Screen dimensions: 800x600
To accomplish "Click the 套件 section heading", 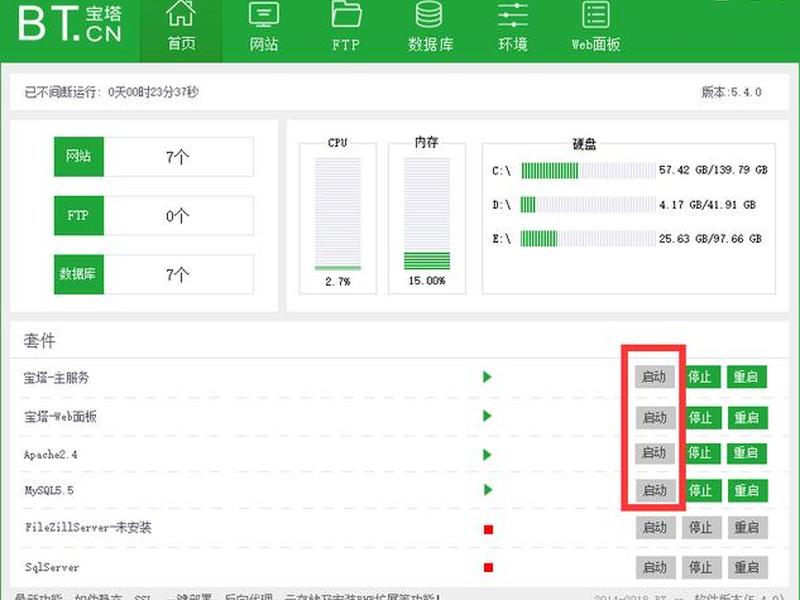I will tap(39, 340).
